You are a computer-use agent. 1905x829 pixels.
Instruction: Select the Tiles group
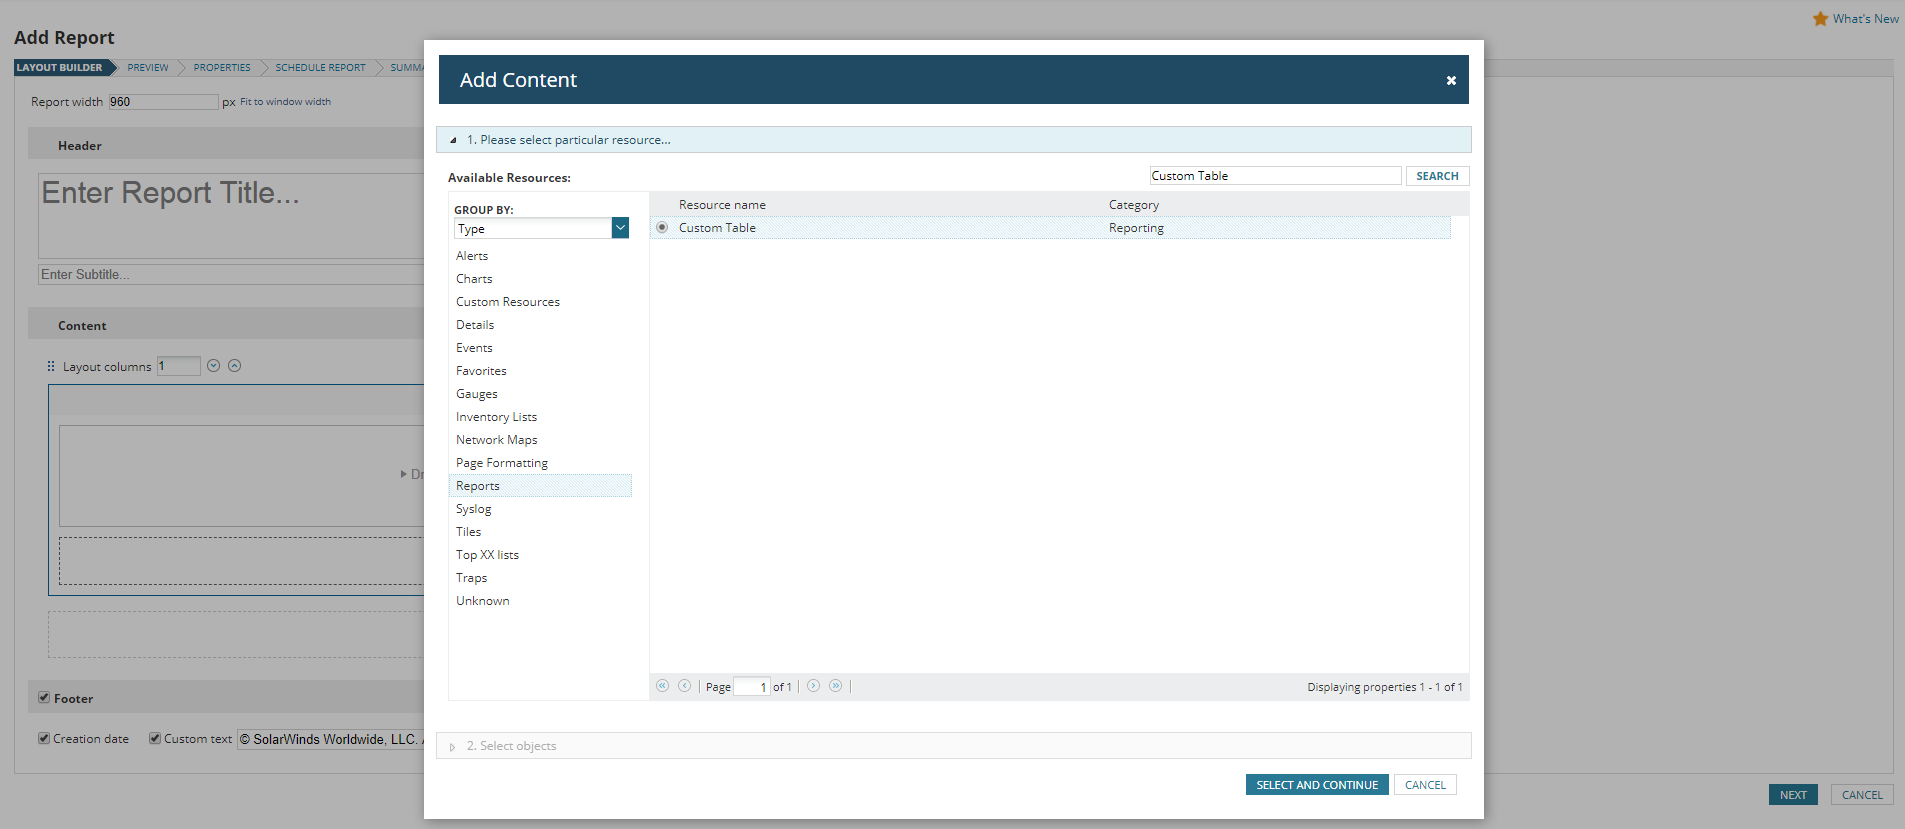pos(469,532)
